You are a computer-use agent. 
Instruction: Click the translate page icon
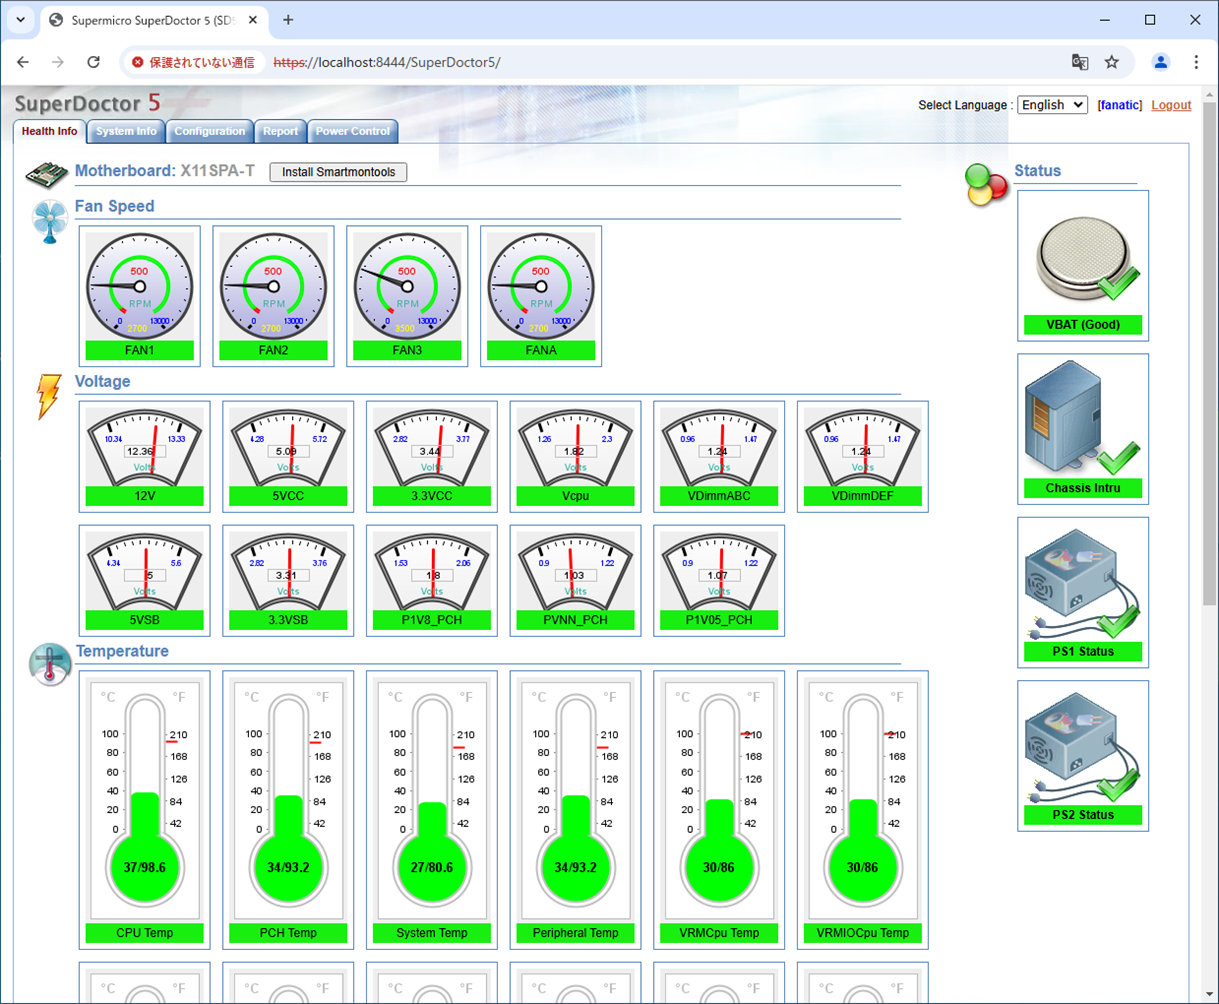point(1080,62)
